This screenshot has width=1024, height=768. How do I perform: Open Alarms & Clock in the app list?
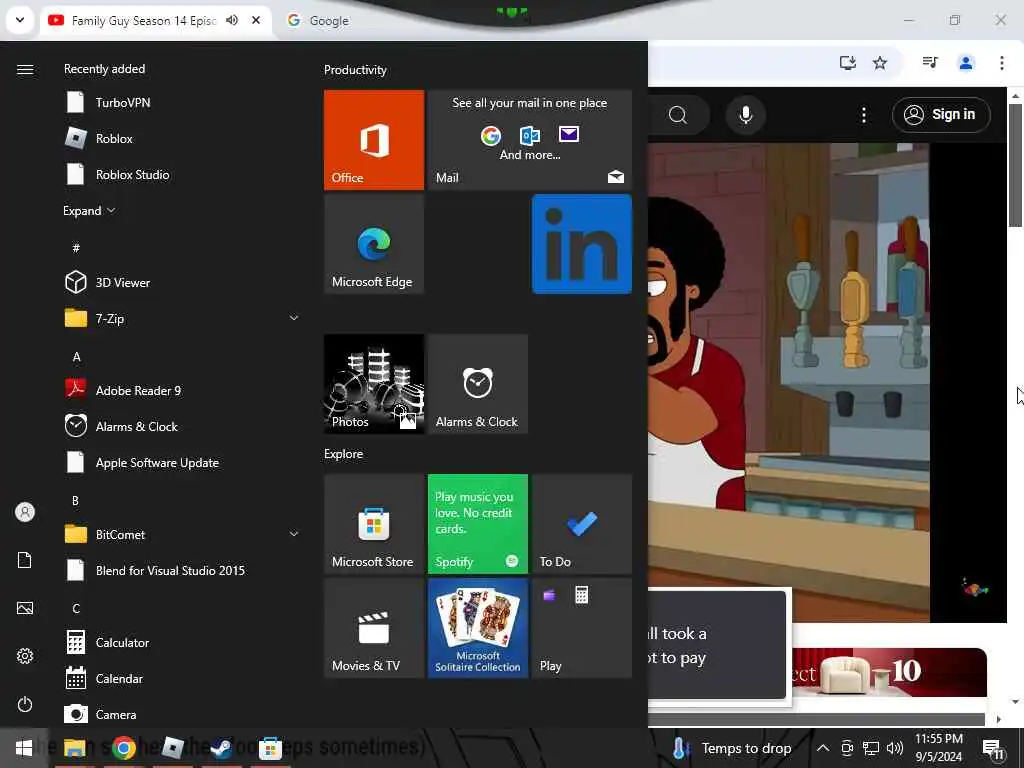pyautogui.click(x=182, y=426)
